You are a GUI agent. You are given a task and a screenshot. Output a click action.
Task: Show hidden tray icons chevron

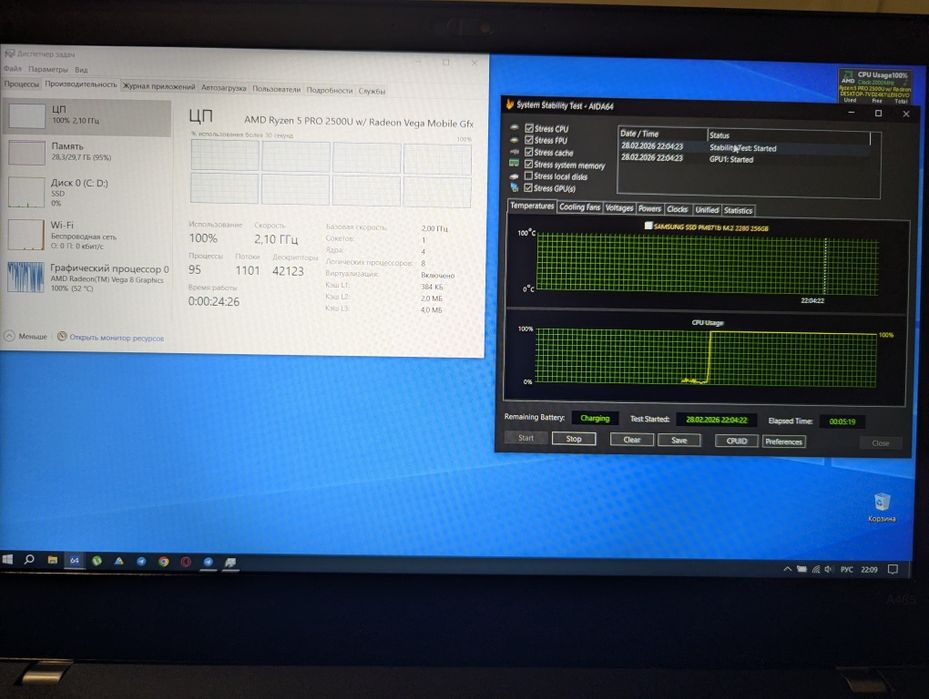point(787,569)
